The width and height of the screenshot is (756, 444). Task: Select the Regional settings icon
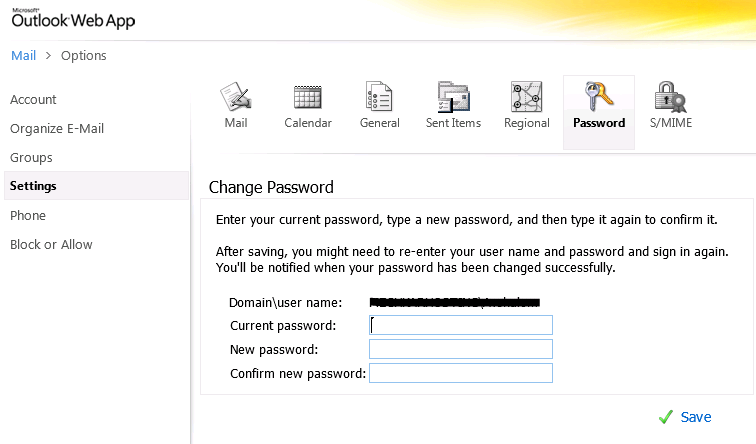point(526,97)
